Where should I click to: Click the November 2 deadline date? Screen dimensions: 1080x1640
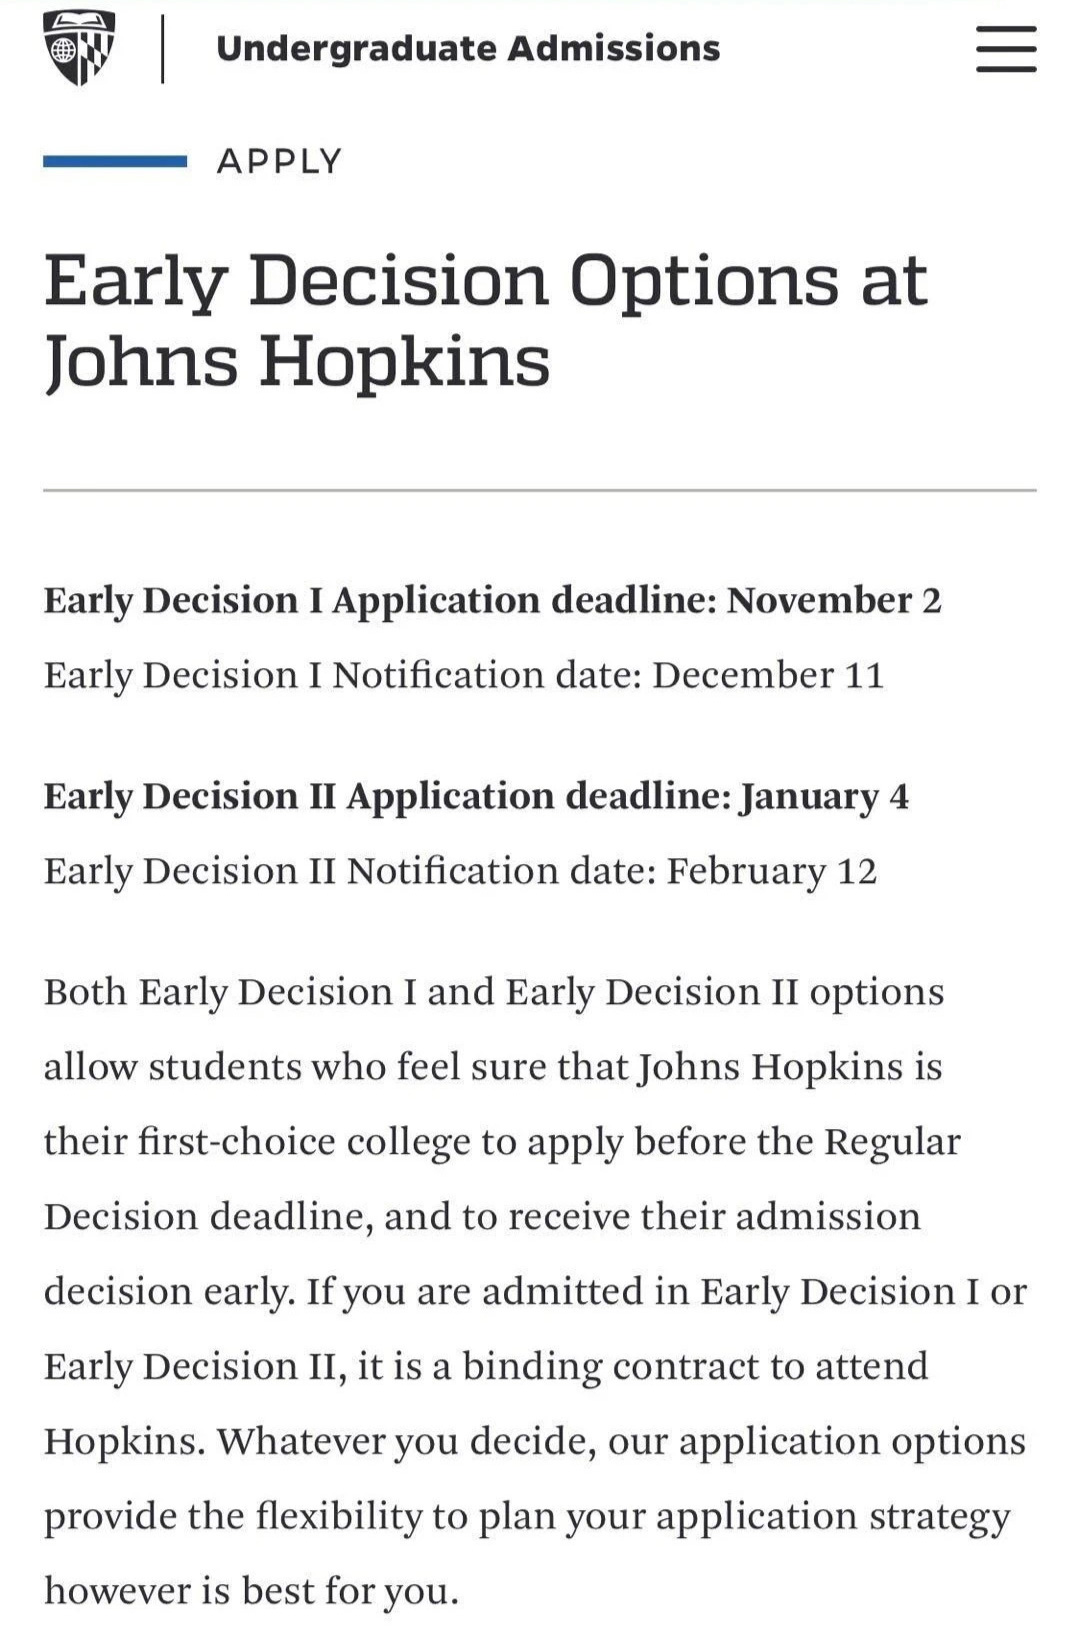[x=834, y=600]
